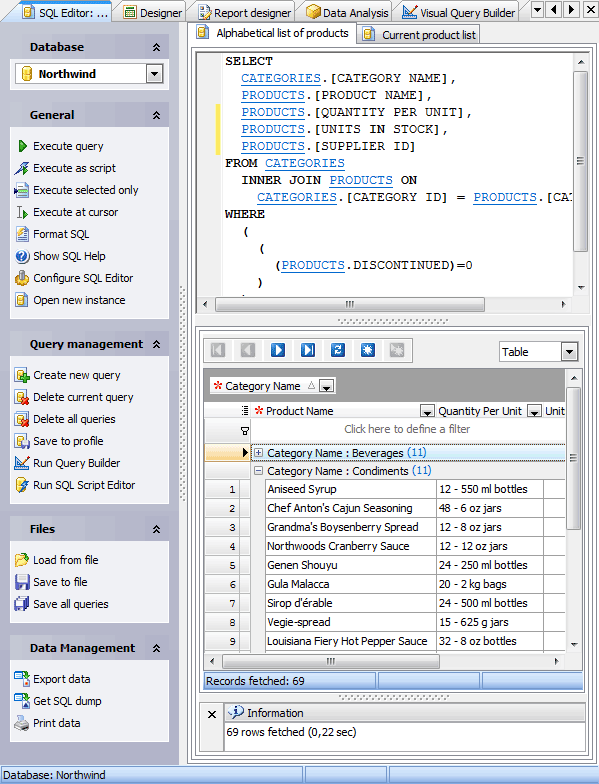
Task: Open the Visual Query Builder tab
Action: click(458, 12)
